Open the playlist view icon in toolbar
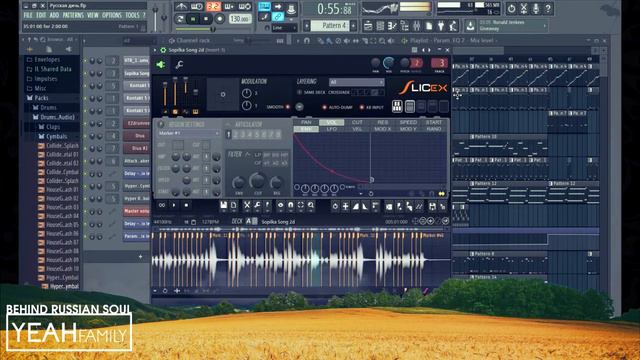This screenshot has height=360, width=640. (368, 26)
